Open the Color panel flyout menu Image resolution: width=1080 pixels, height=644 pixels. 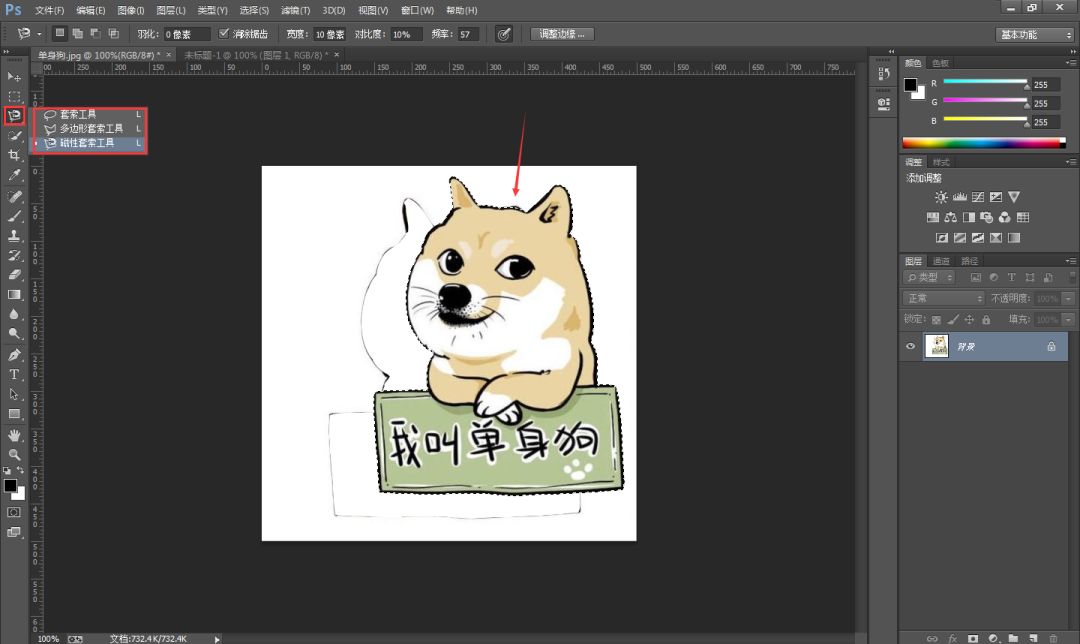coord(1070,63)
